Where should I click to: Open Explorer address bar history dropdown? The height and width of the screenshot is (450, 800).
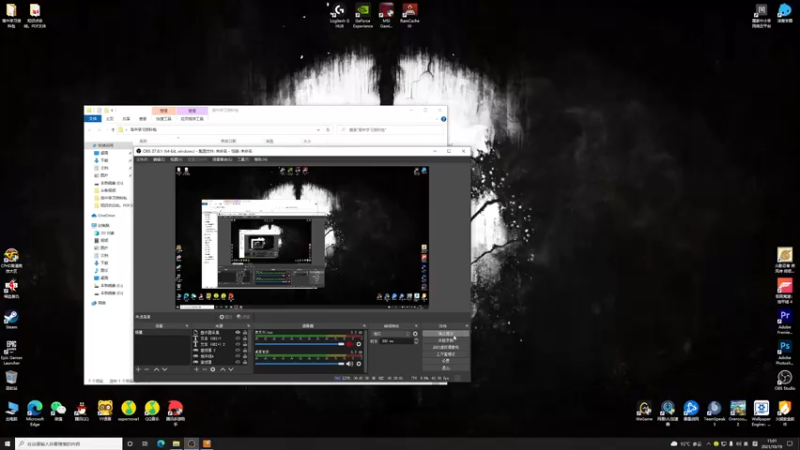(318, 130)
